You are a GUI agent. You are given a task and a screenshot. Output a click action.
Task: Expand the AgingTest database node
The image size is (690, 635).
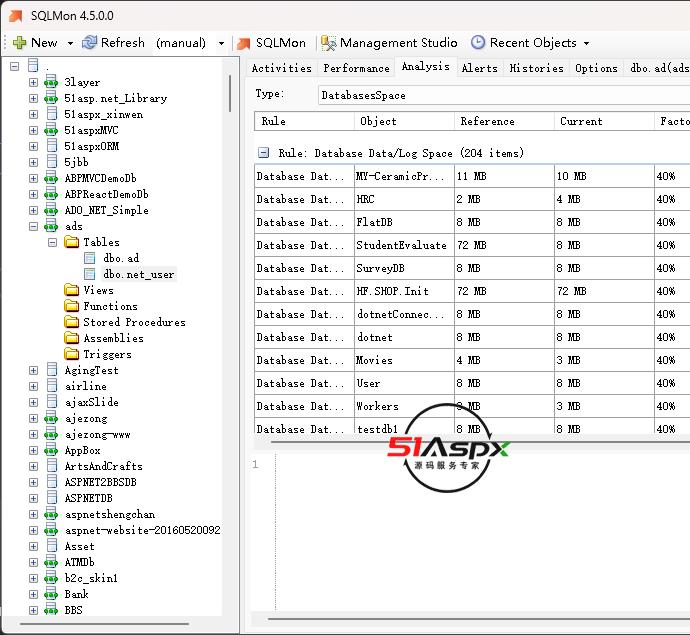[33, 370]
